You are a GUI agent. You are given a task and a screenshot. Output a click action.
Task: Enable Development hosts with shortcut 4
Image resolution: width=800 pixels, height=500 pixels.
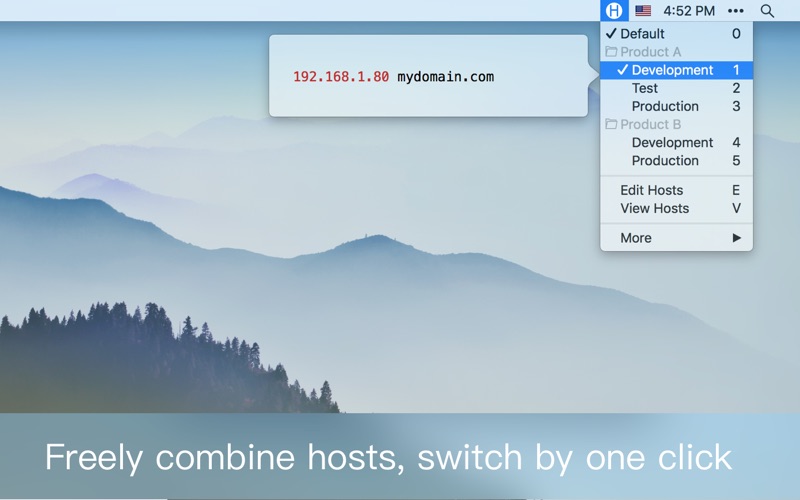tap(672, 142)
